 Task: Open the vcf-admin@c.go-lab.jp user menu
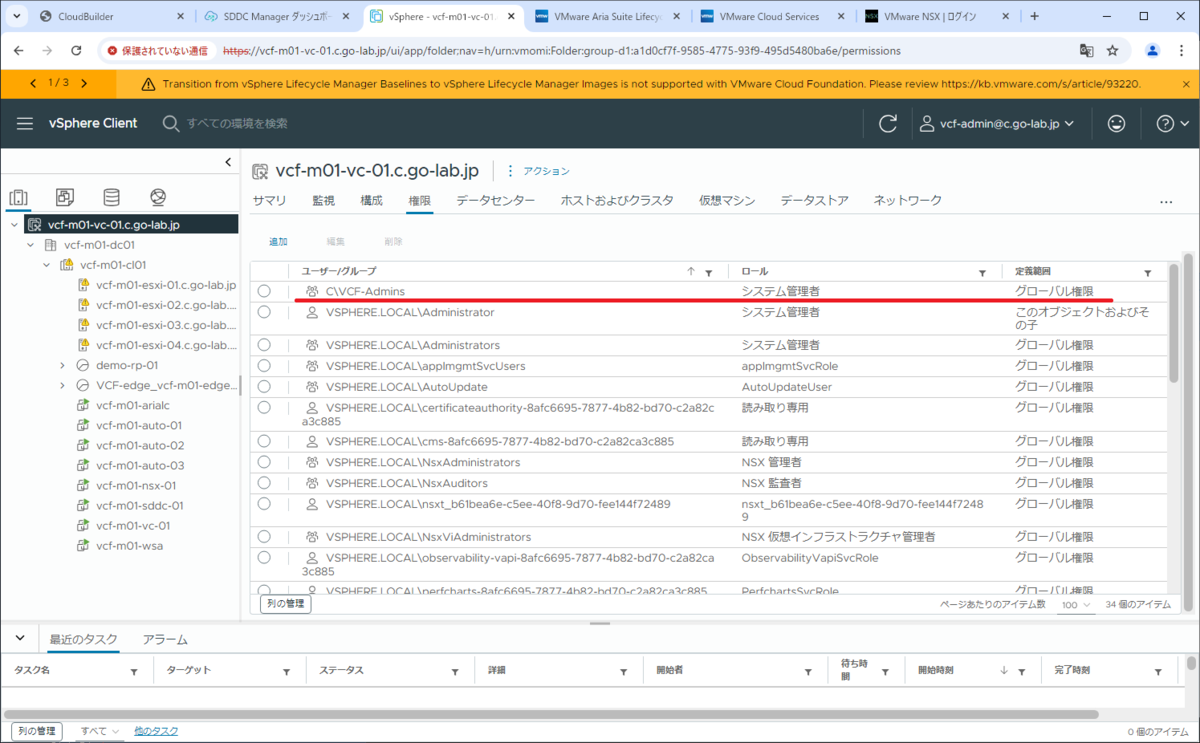[x=996, y=123]
